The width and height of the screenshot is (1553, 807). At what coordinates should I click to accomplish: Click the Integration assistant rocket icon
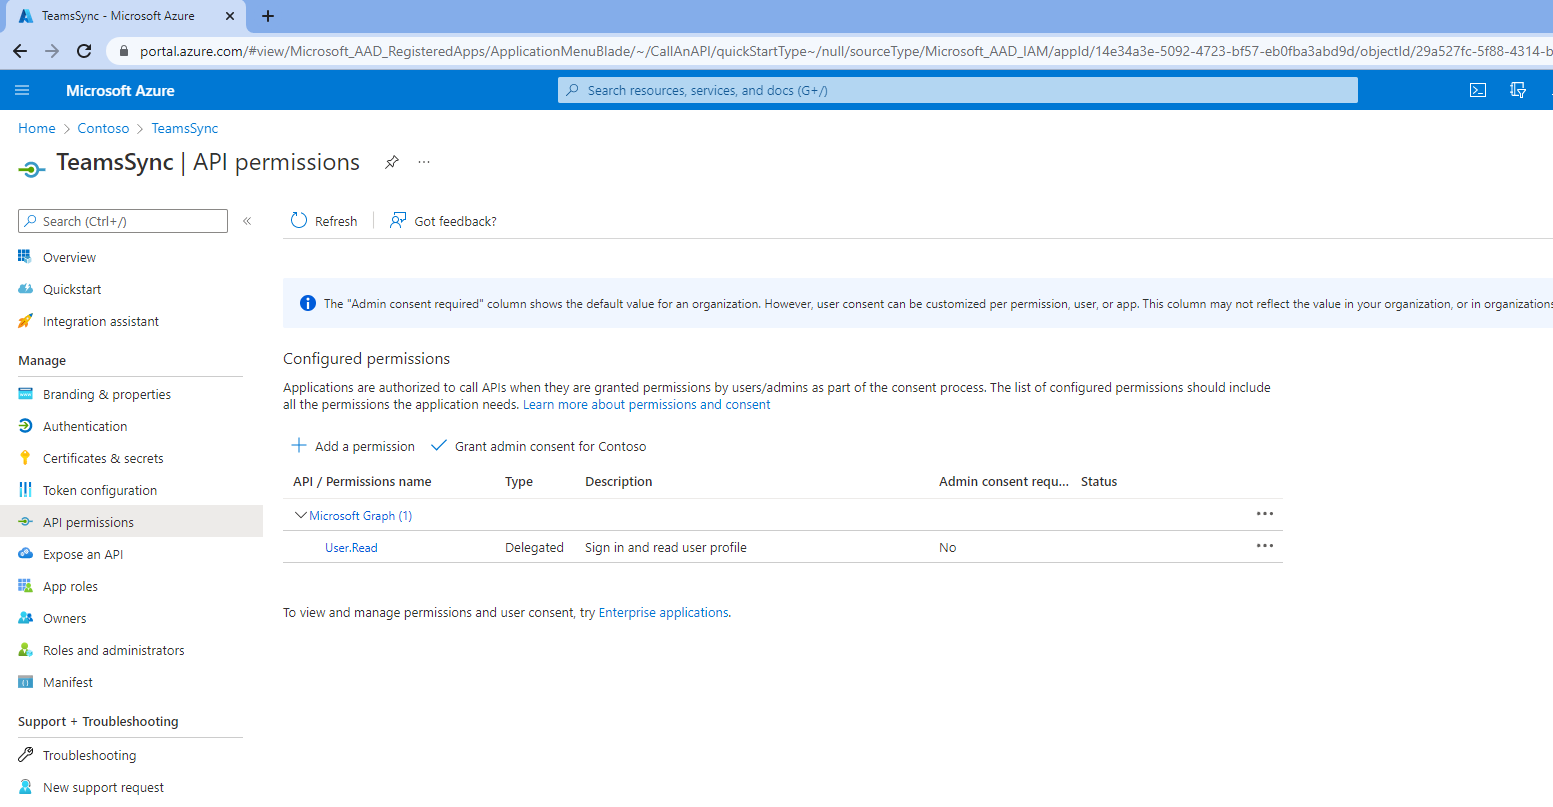[25, 321]
